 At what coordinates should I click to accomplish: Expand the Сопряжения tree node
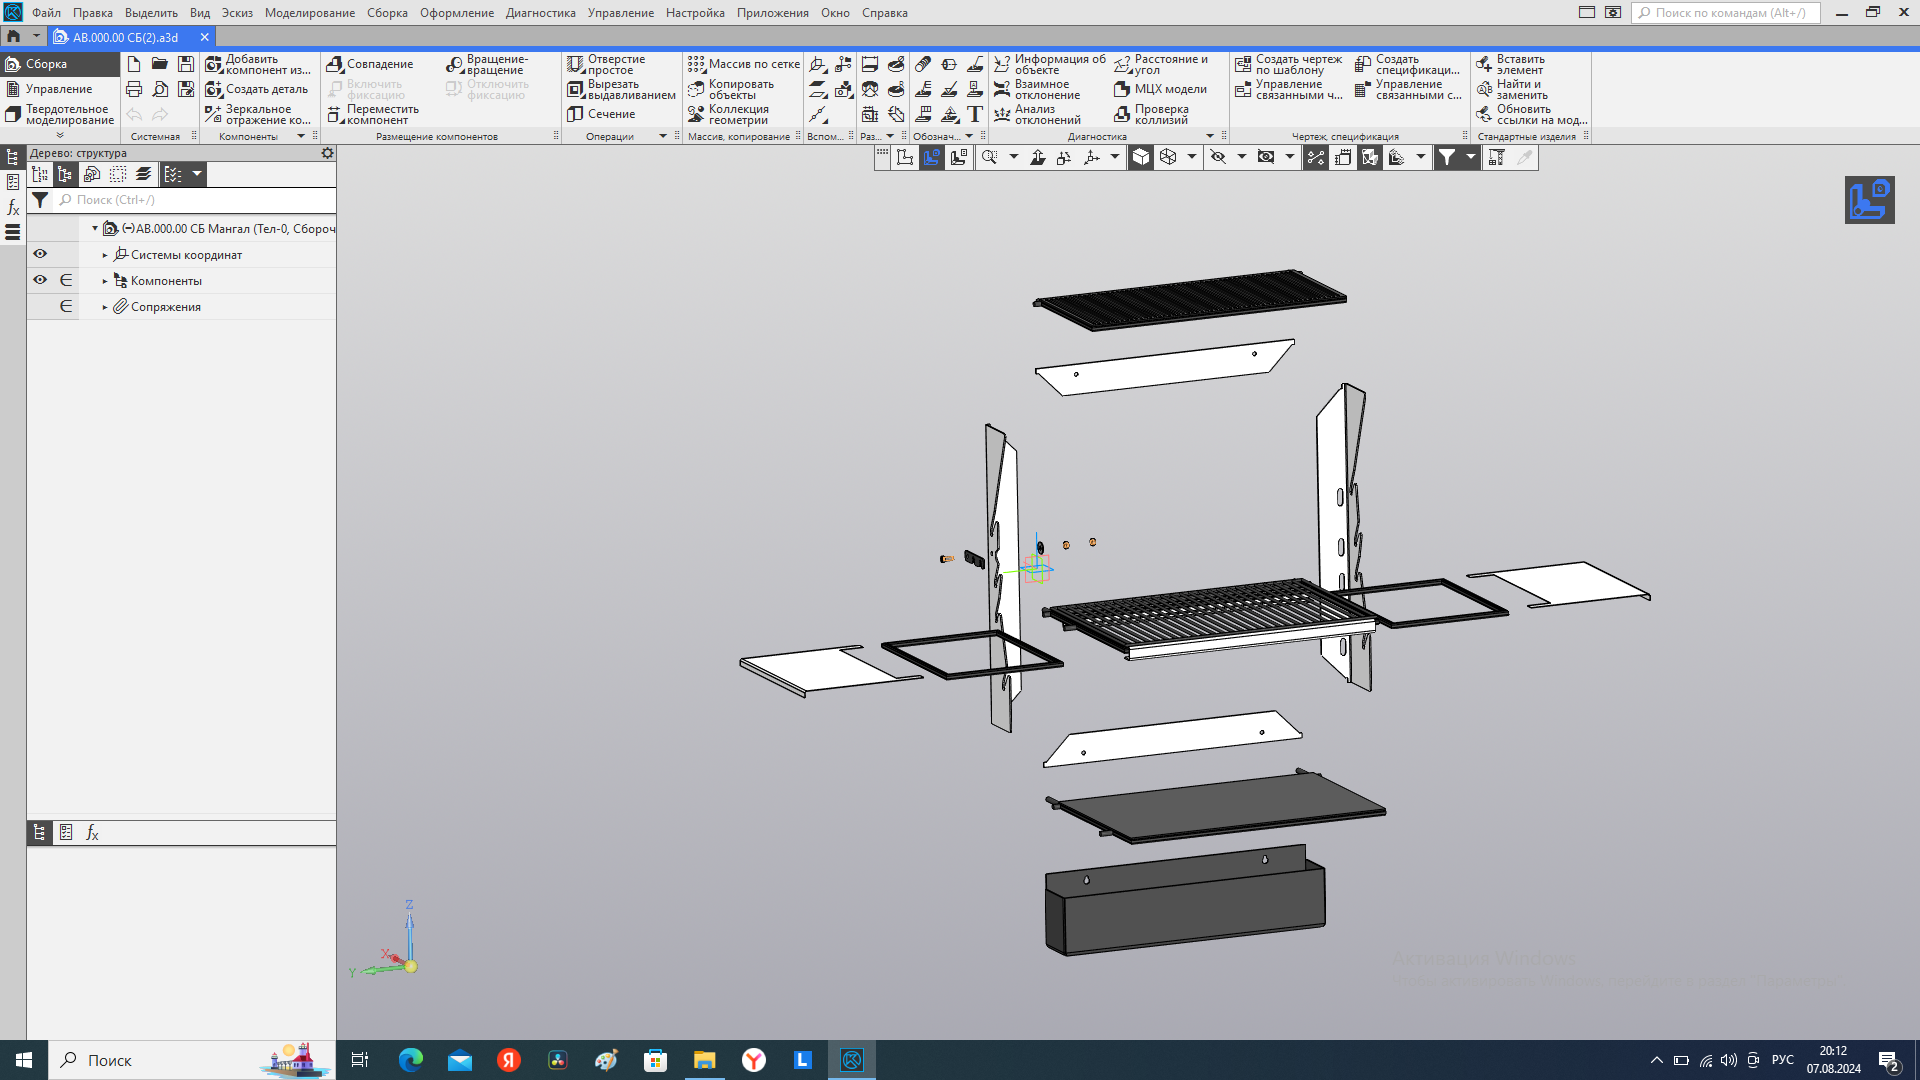point(105,307)
